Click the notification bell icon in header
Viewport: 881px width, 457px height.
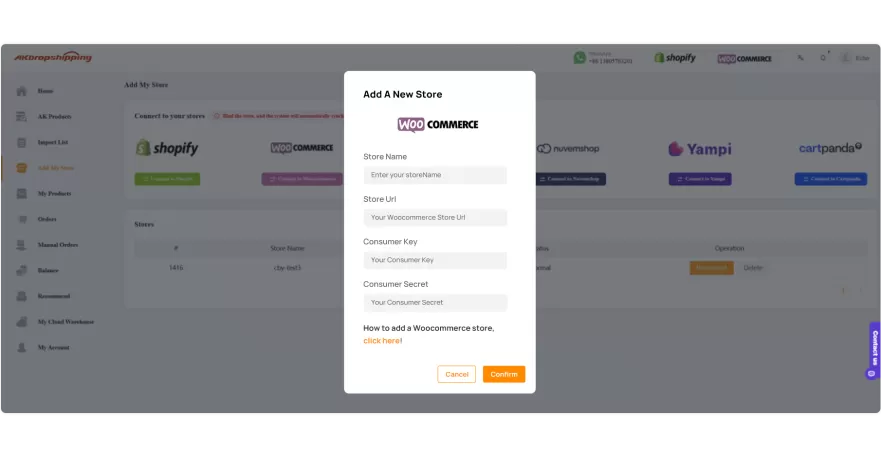pyautogui.click(x=823, y=58)
